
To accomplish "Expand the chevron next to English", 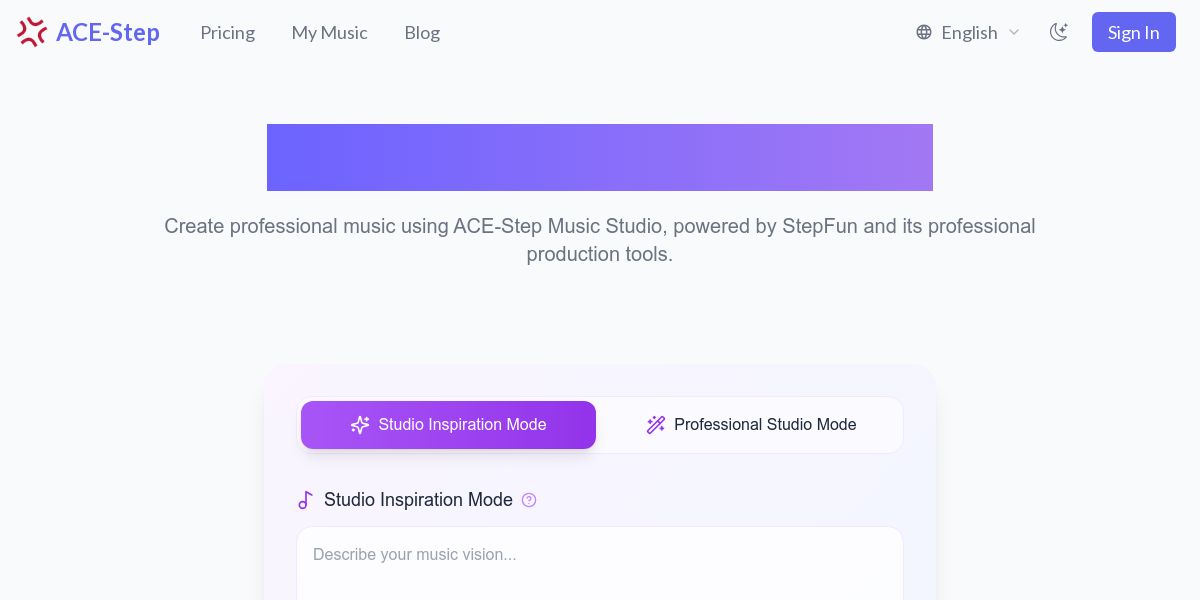I will point(1014,32).
